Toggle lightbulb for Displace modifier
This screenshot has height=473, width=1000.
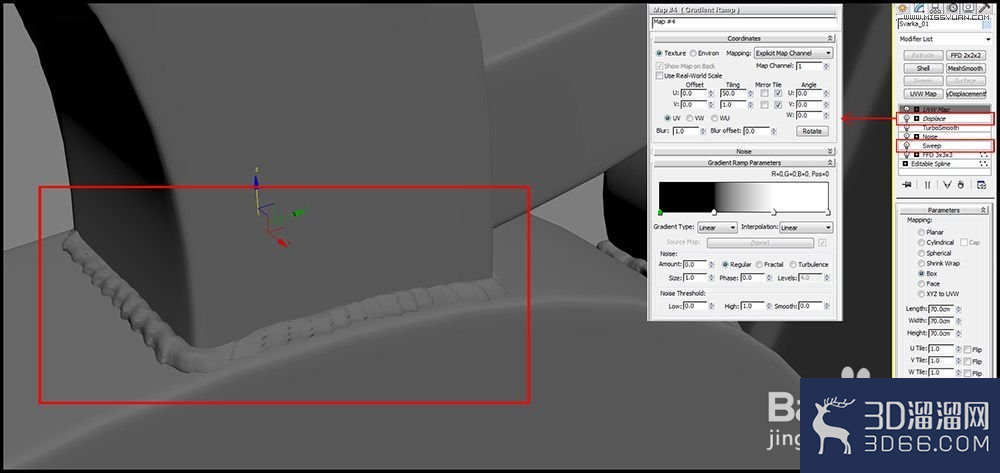click(907, 119)
